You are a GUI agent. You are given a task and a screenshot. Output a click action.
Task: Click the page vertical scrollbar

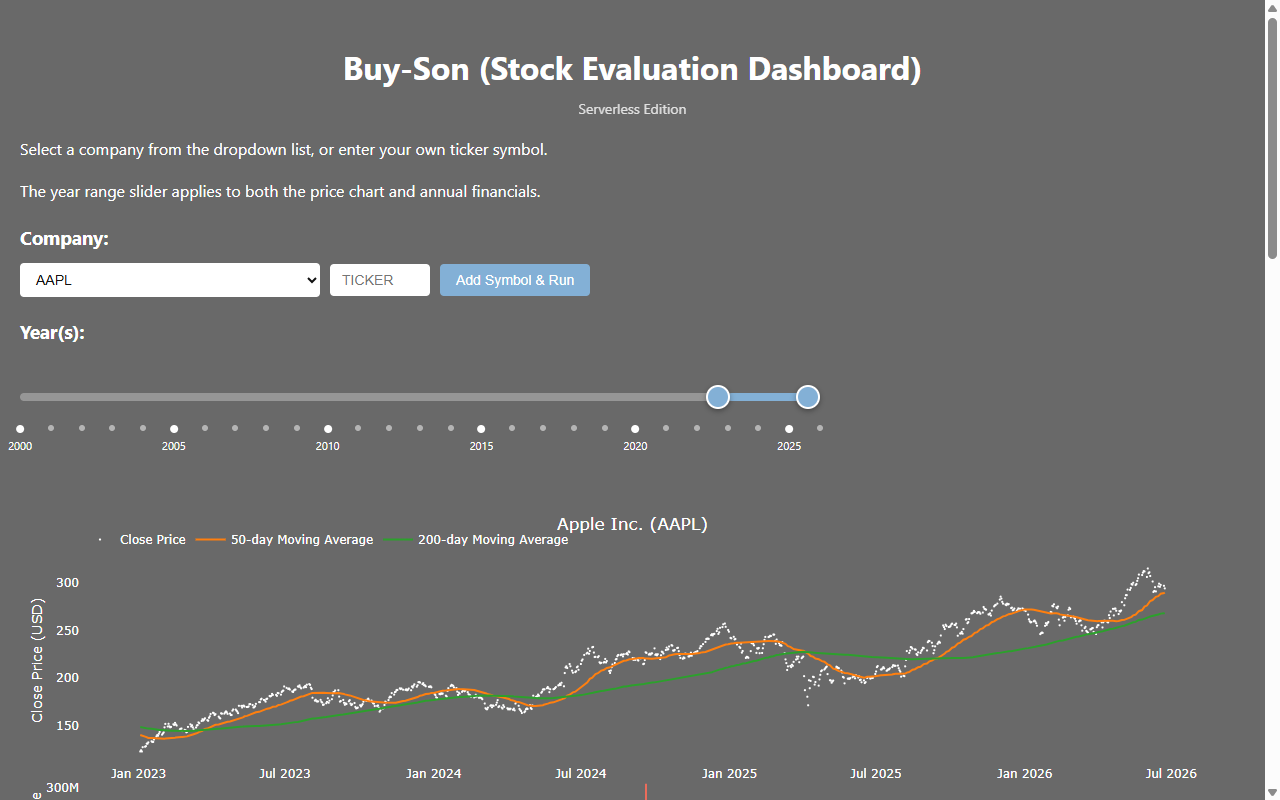coord(1272,140)
